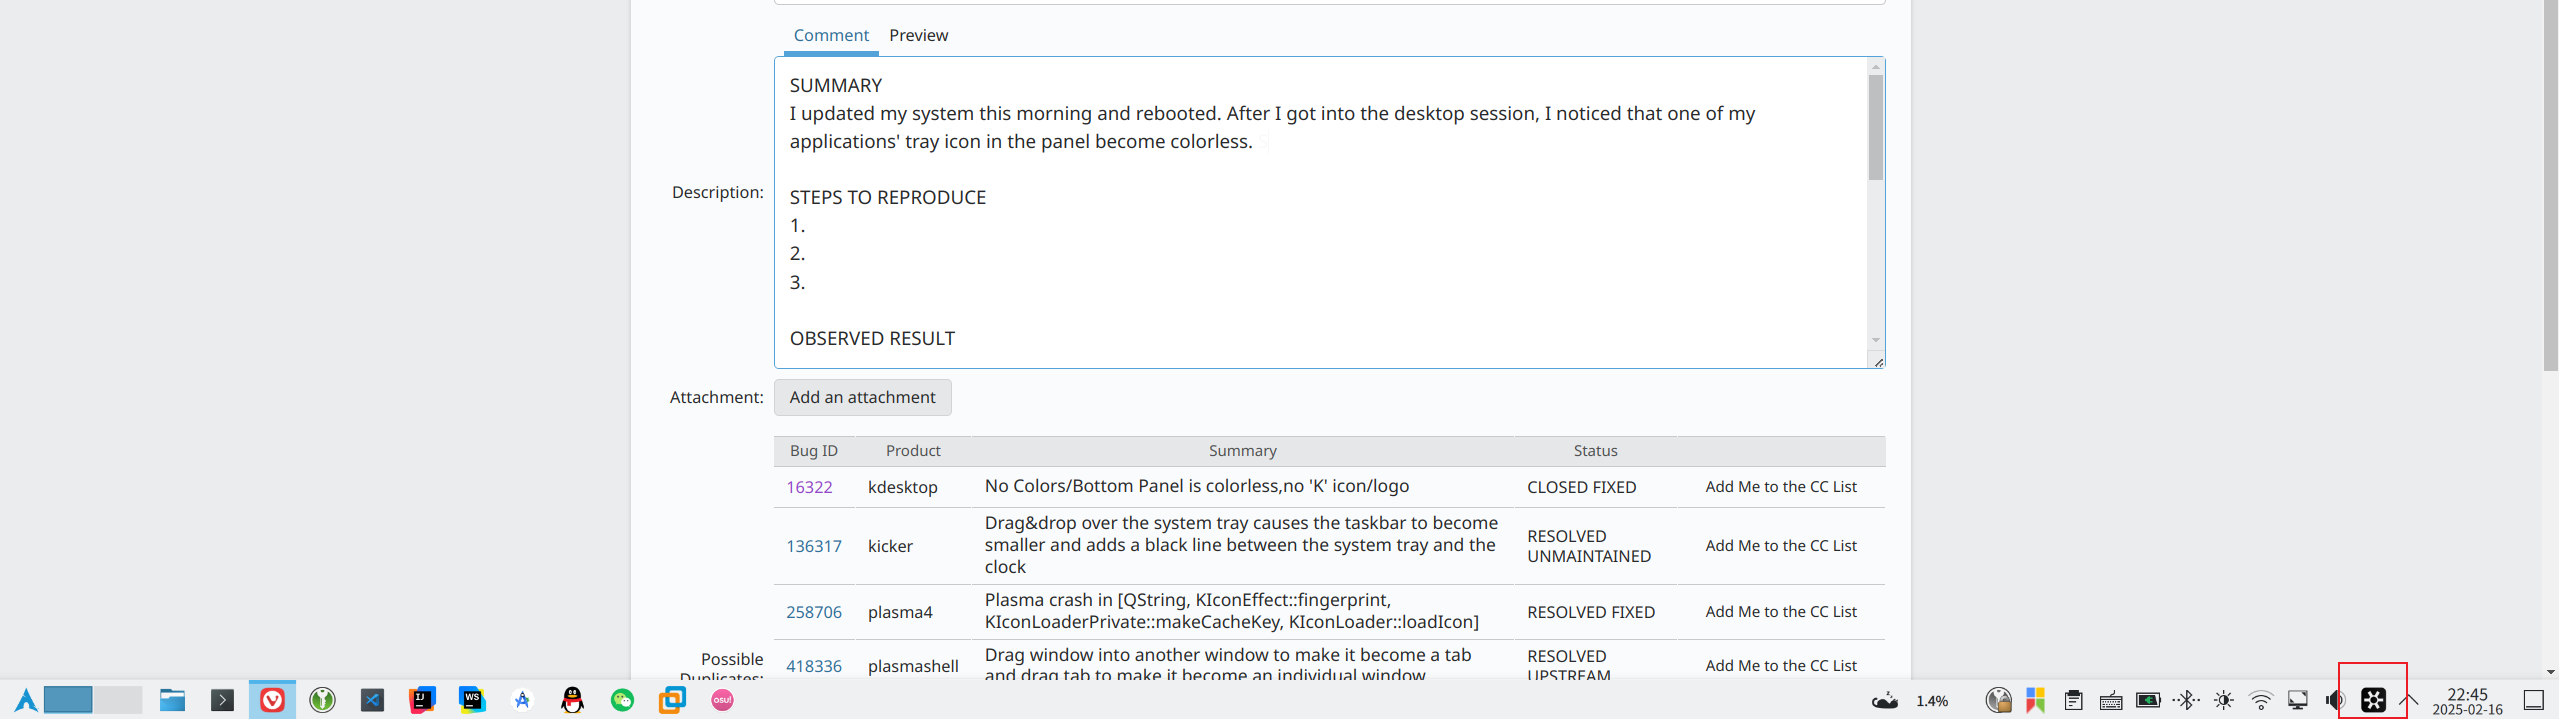Open the volume control tray icon
This screenshot has height=719, width=2559.
(x=2334, y=700)
